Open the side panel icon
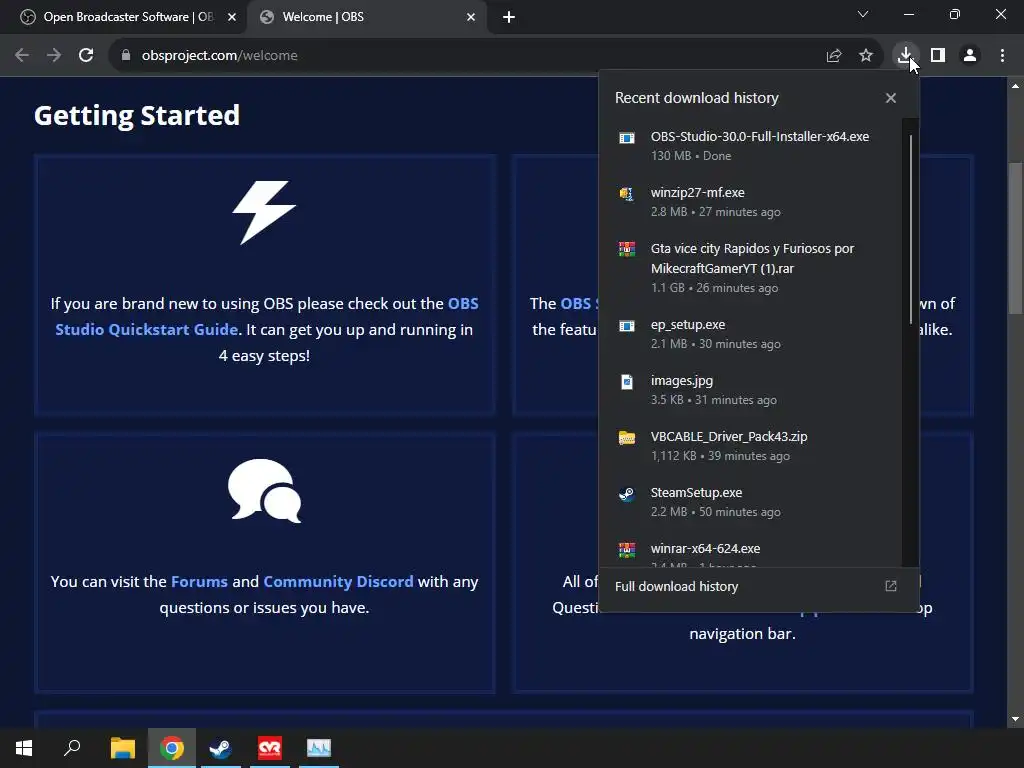The width and height of the screenshot is (1024, 768). click(938, 55)
